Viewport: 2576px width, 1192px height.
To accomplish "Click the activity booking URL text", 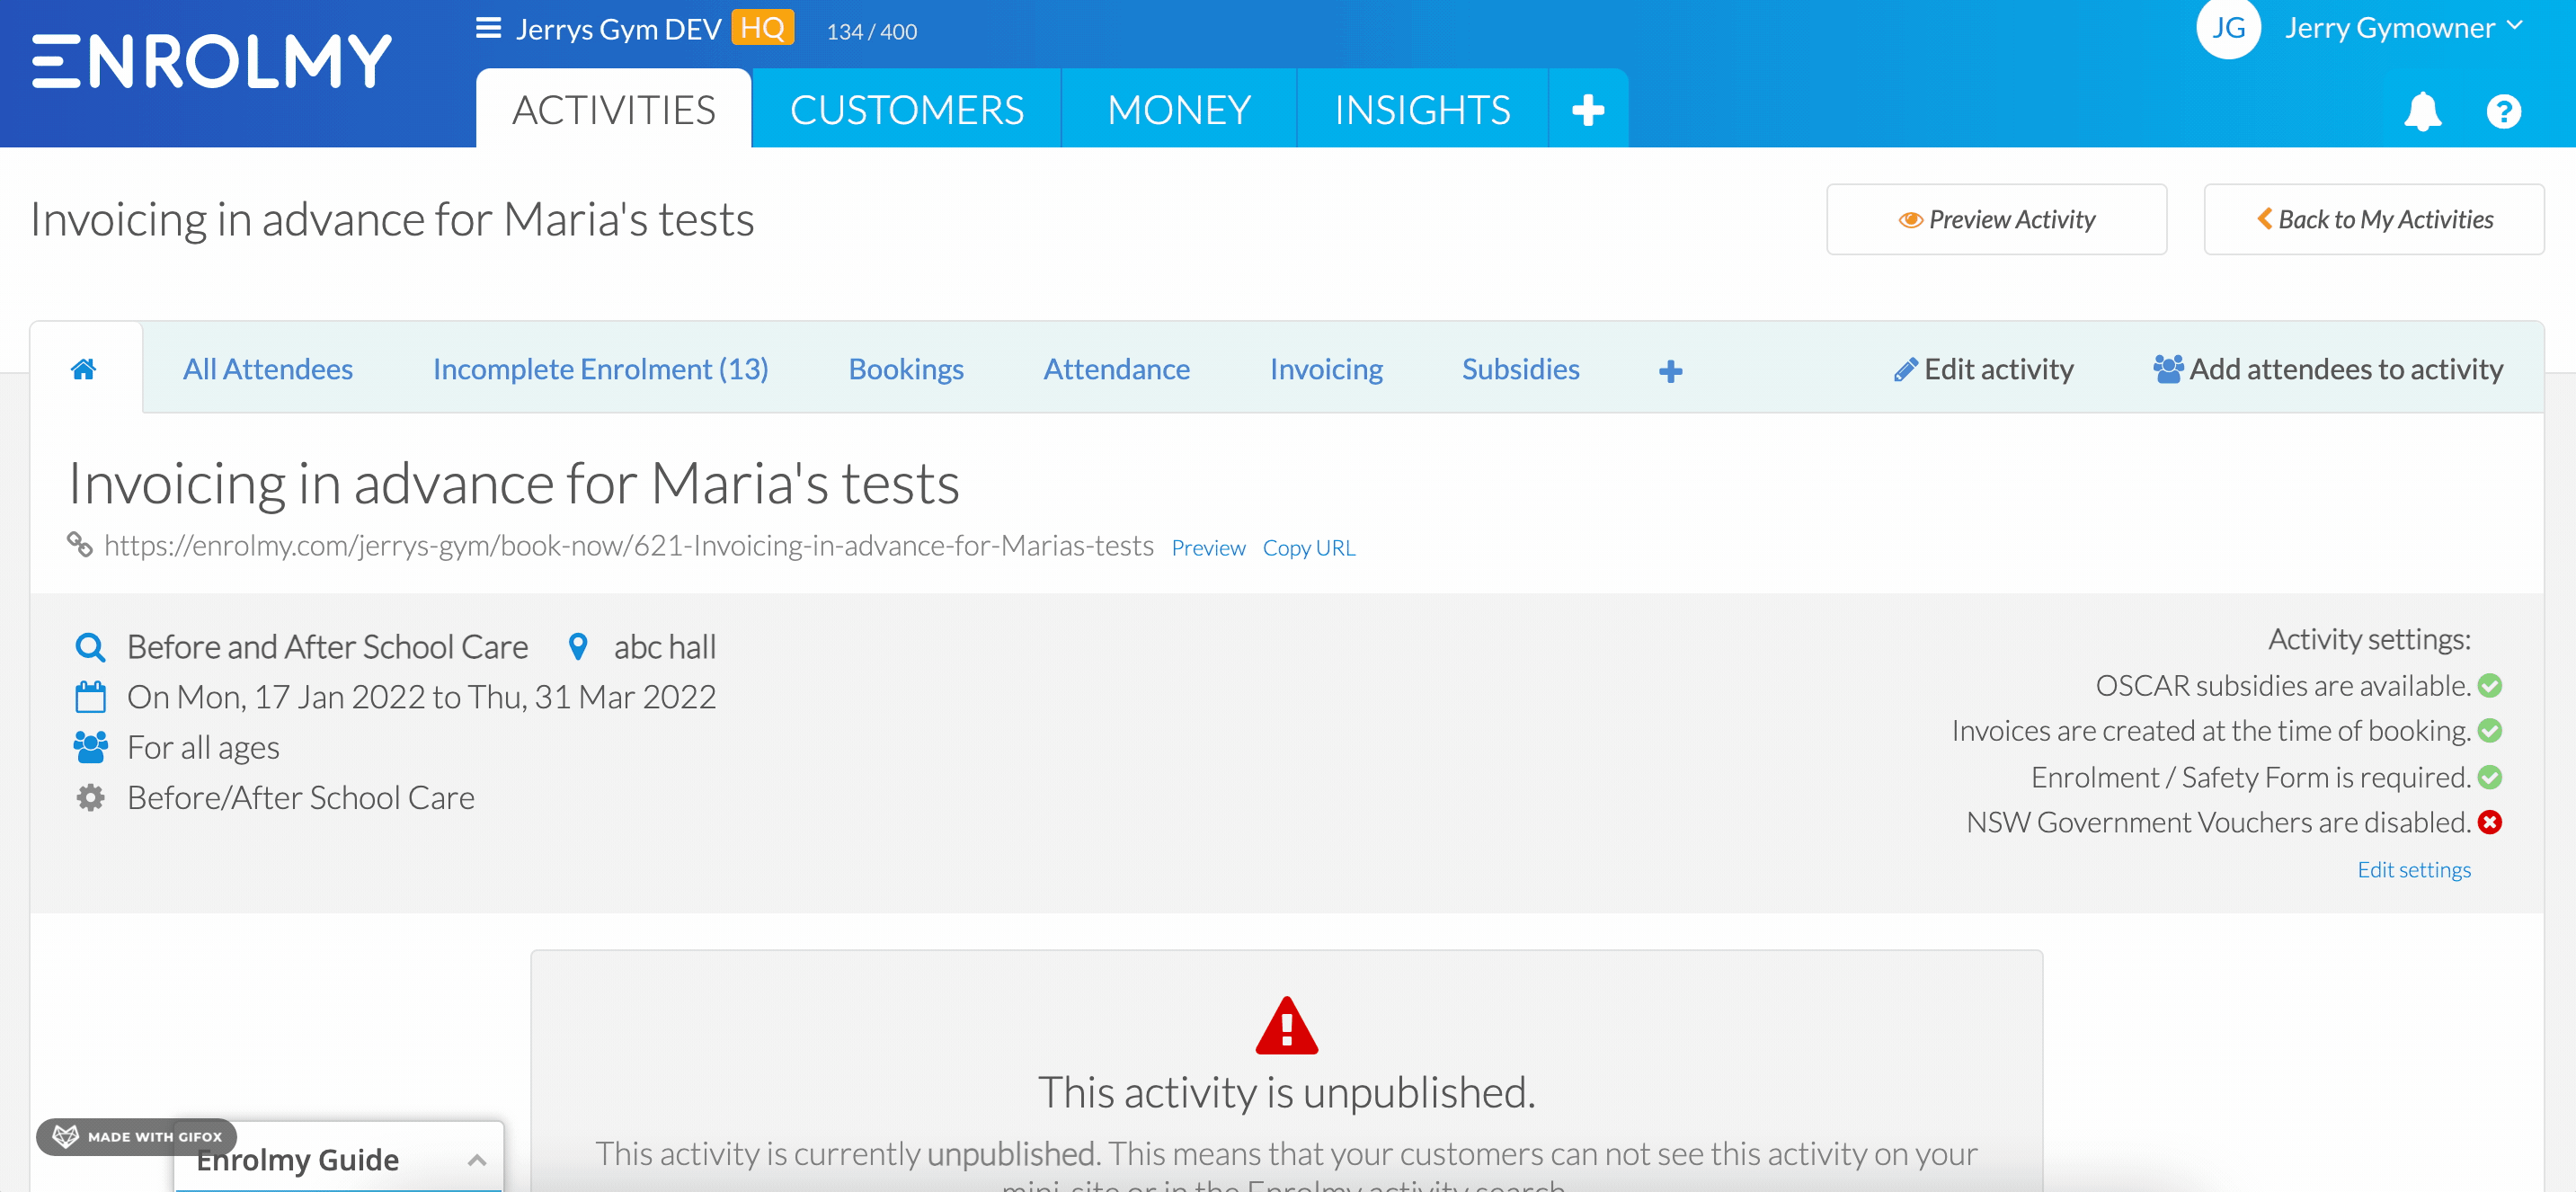I will tap(629, 546).
